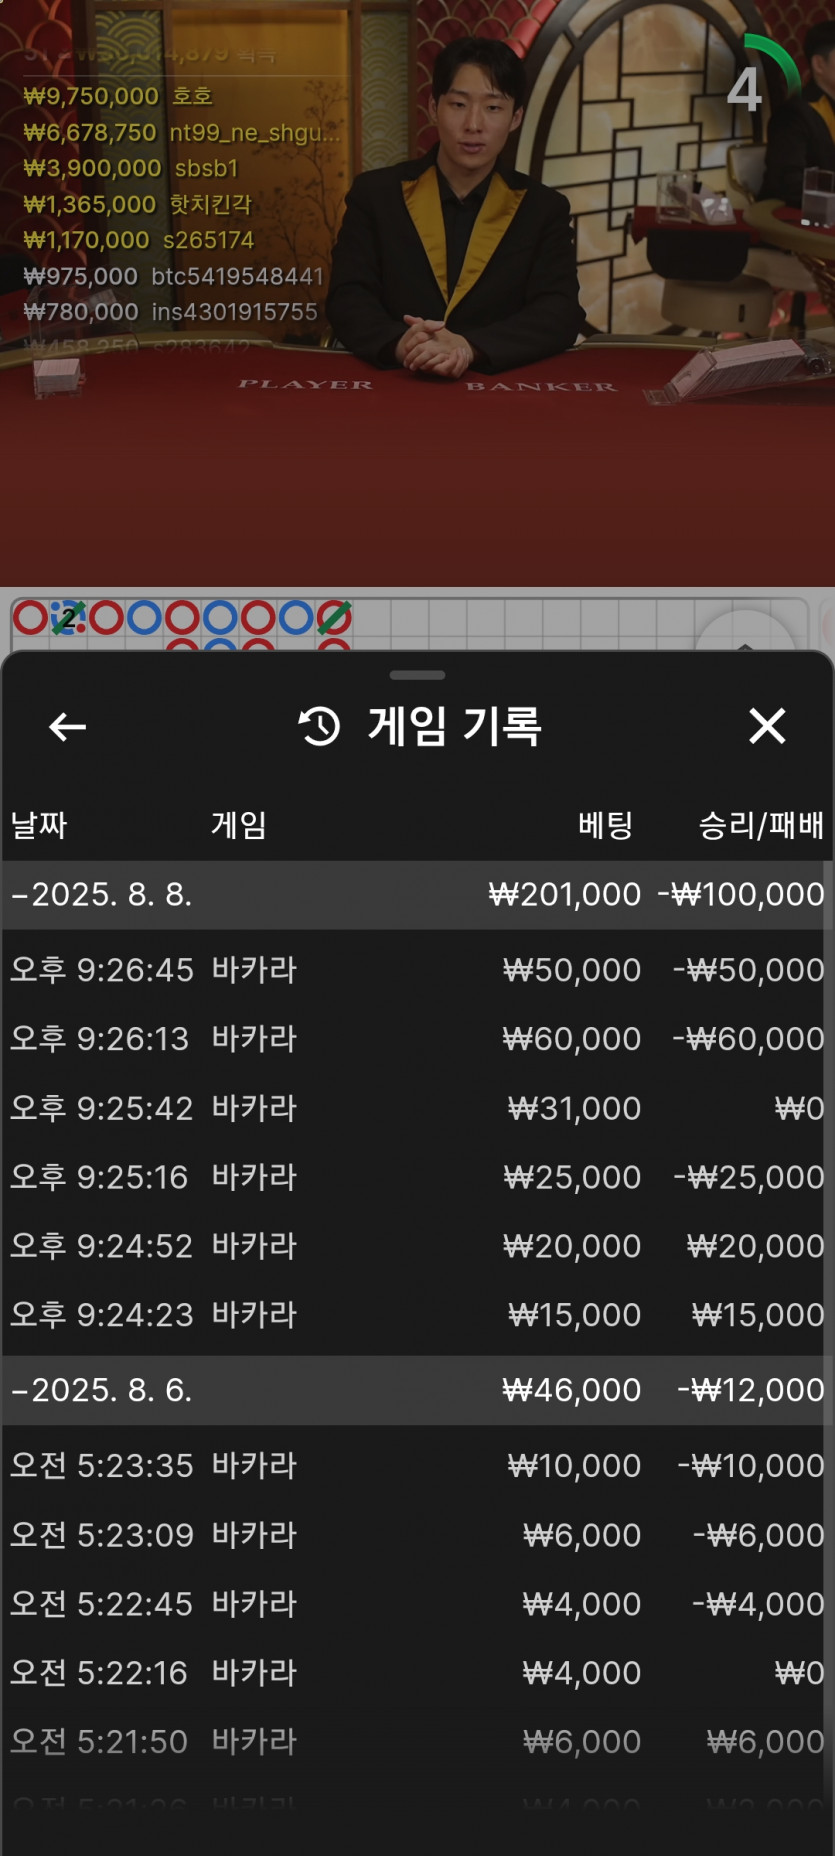This screenshot has height=1856, width=835.
Task: Open the 오후 9:26:45 baccarat record
Action: click(417, 969)
